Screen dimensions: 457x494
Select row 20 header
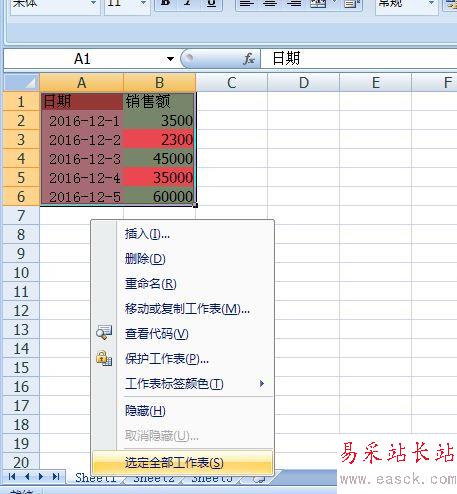21,462
